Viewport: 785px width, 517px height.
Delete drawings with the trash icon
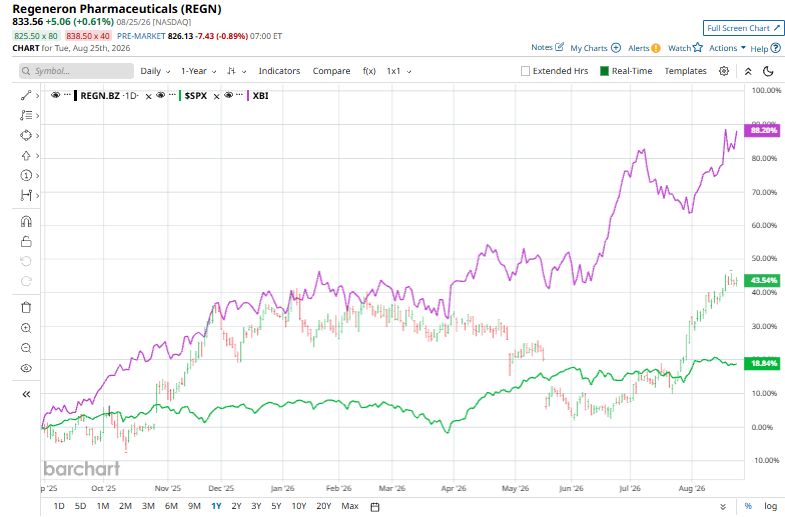(x=26, y=307)
